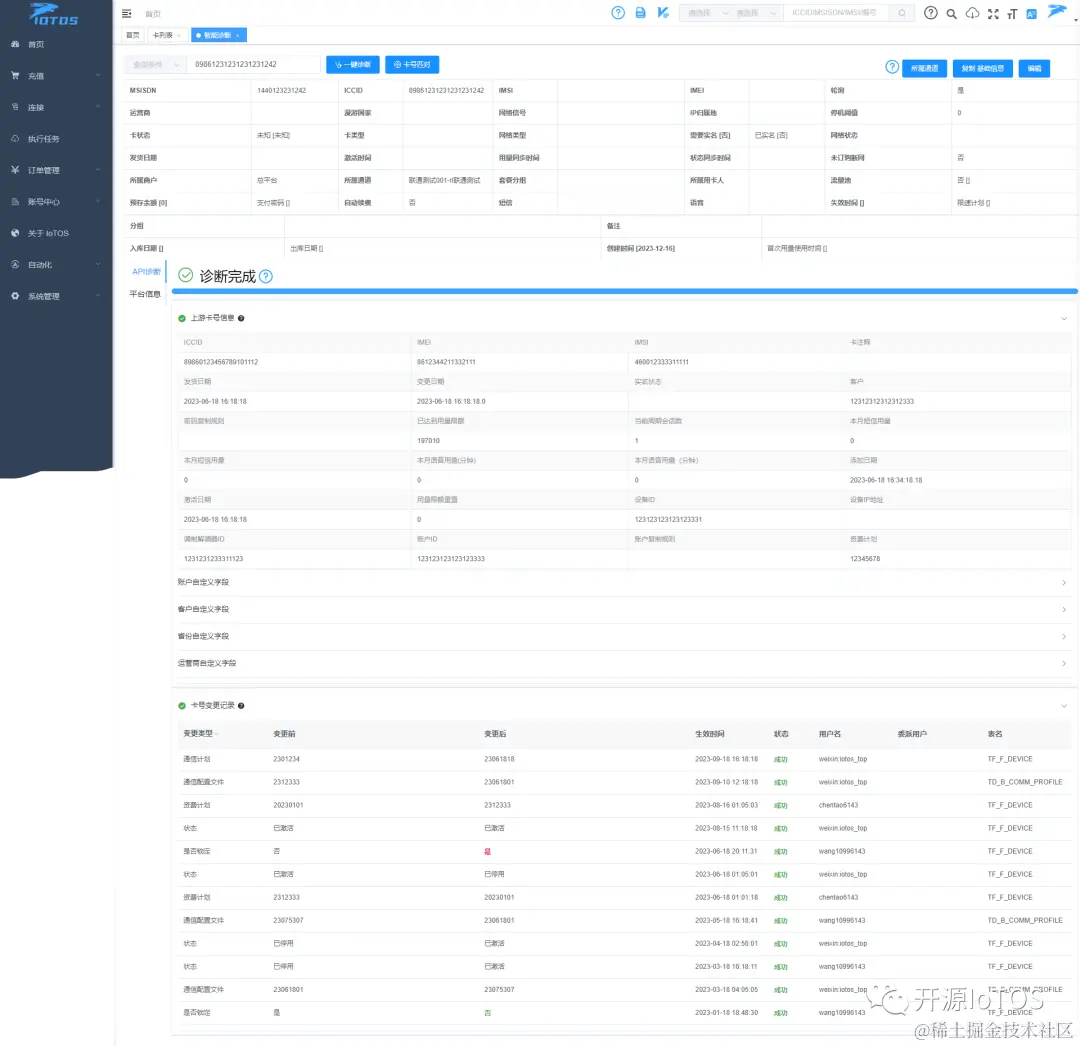1080x1047 pixels.
Task: Click the ICCID/MSISDN/IMSI search field
Action: click(836, 13)
